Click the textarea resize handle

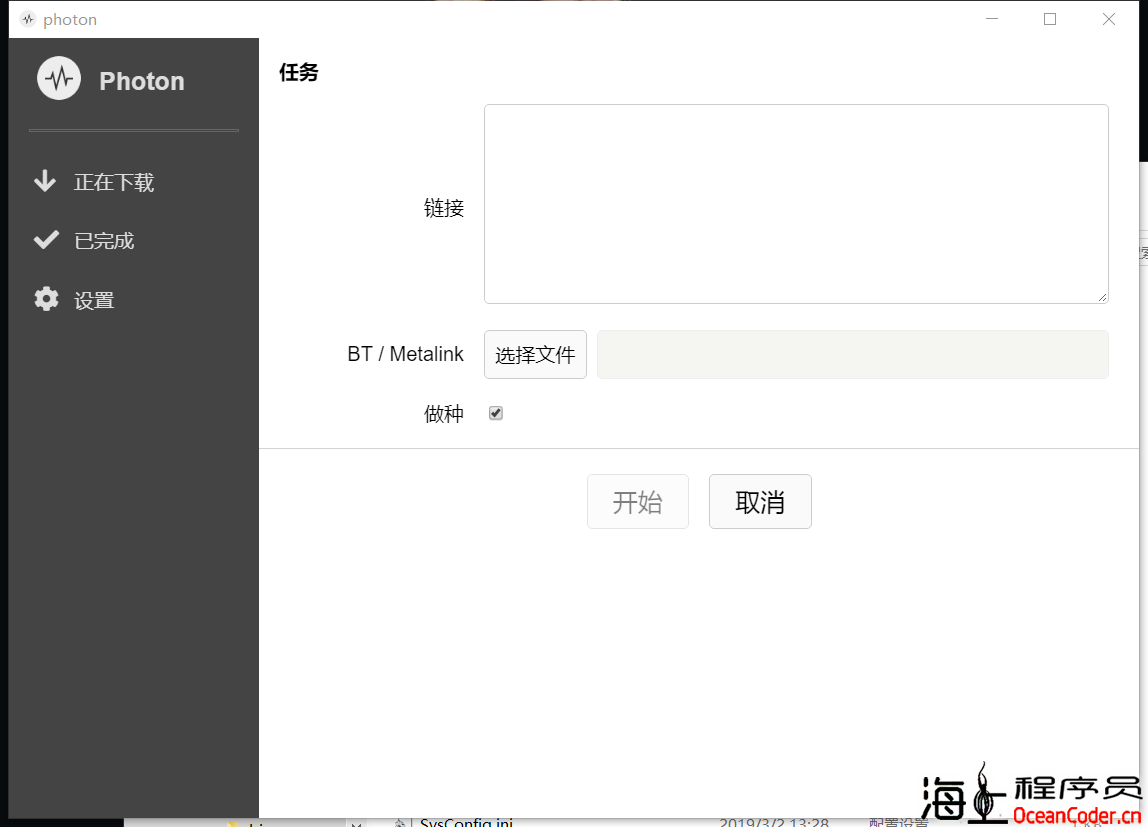click(1102, 297)
